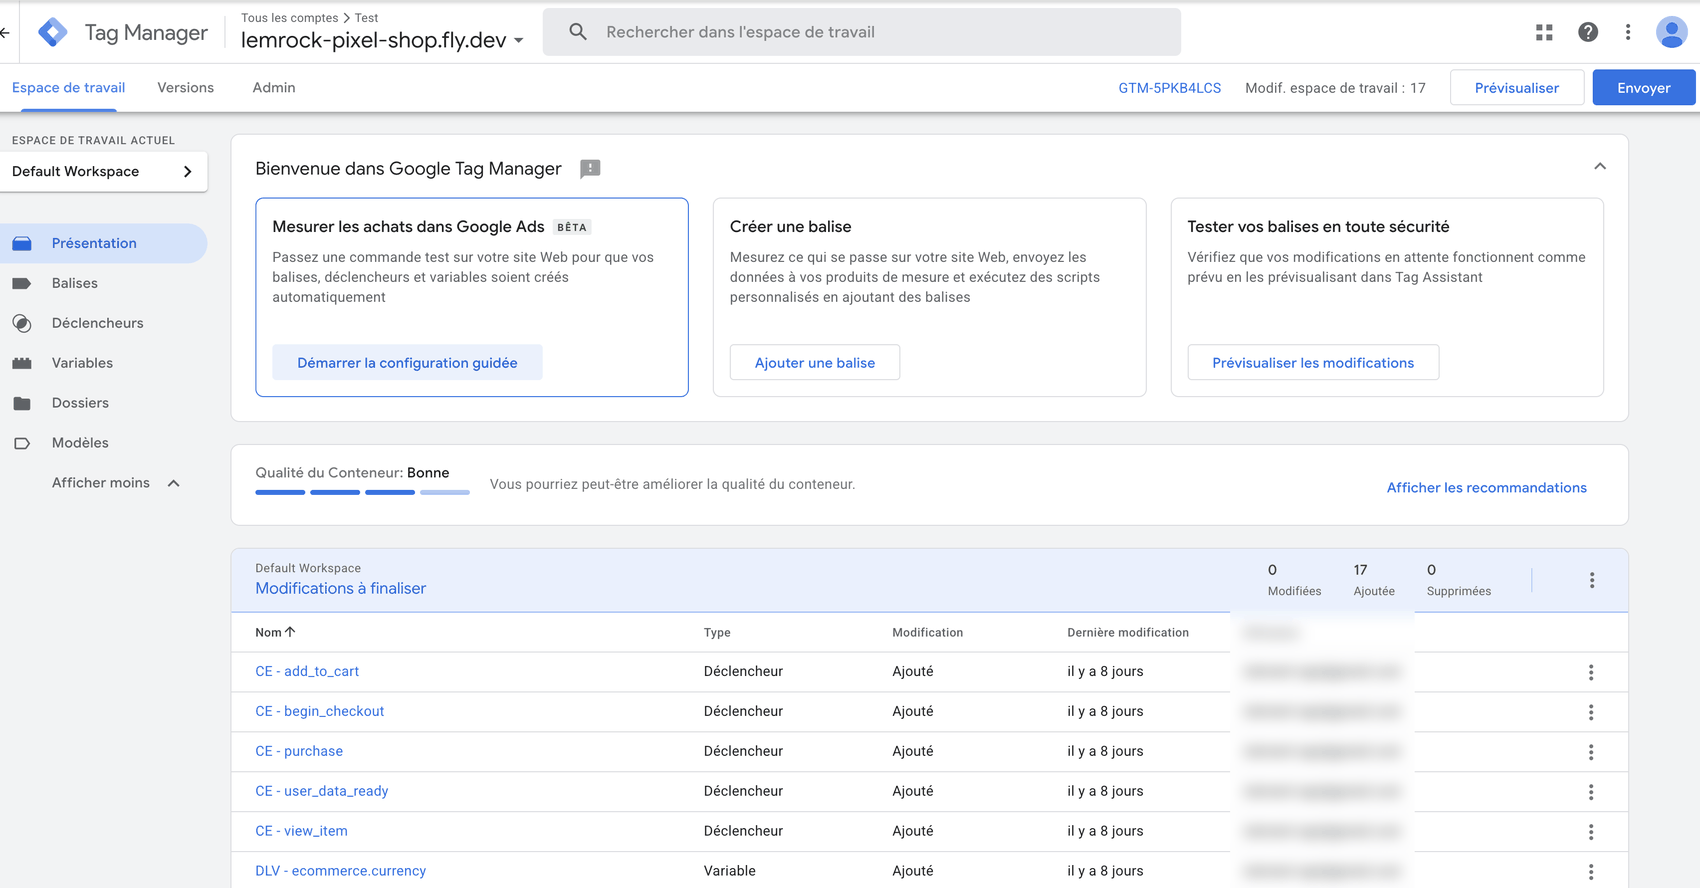1700x888 pixels.
Task: Click the feedback icon beside Bienvenue title
Action: pos(590,169)
